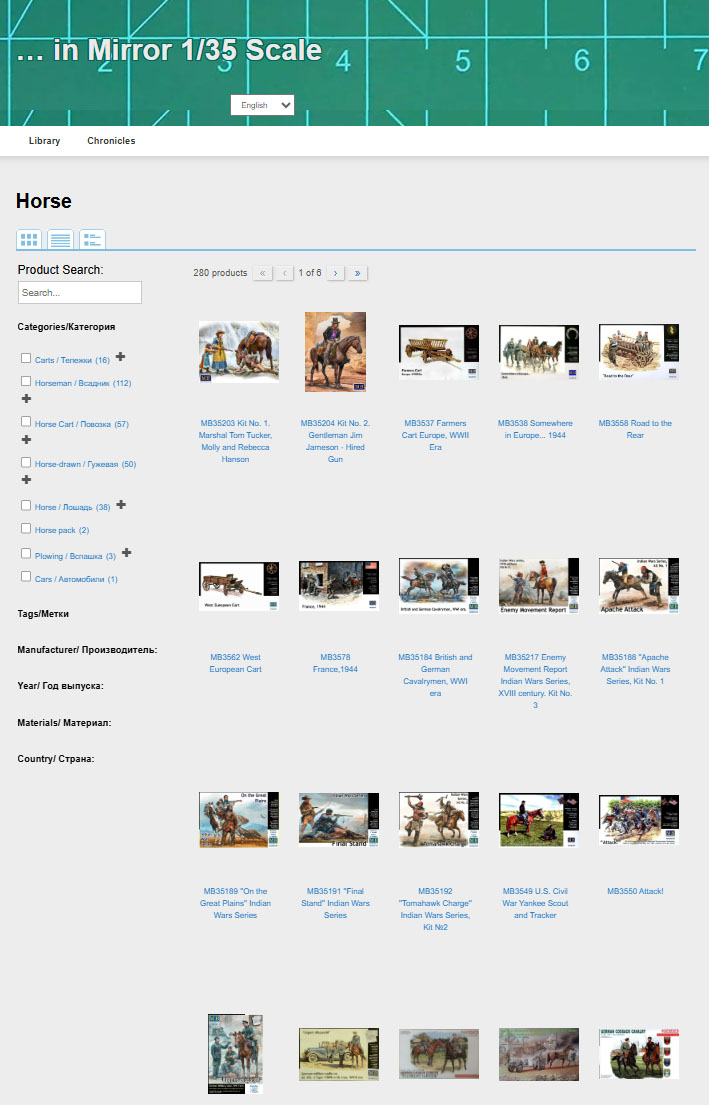Switch to detailed list view with thumbnails
This screenshot has height=1105, width=709.
92,240
